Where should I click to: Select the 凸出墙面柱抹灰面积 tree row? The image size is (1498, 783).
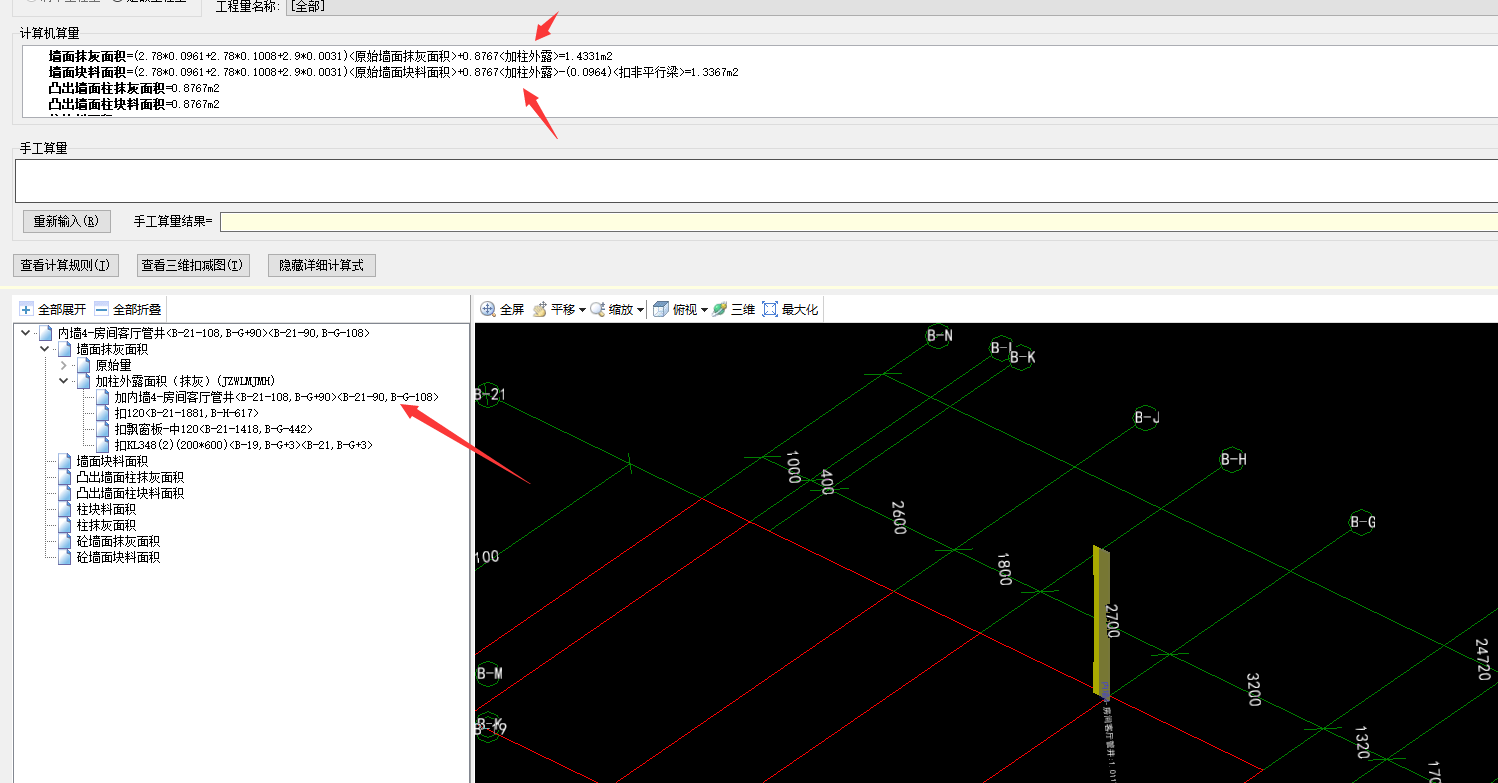[130, 477]
